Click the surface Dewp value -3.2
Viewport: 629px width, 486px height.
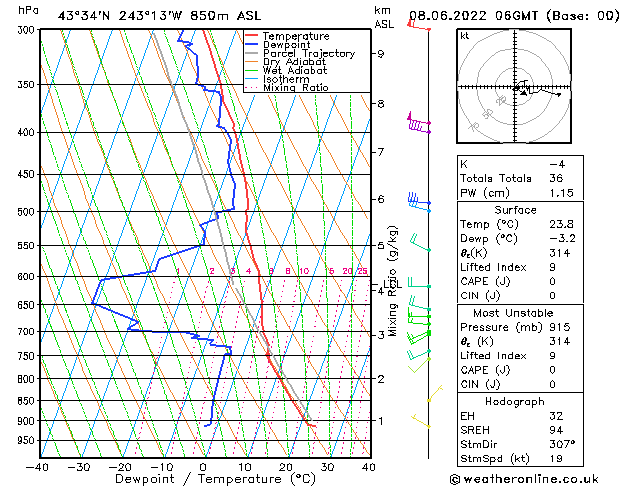pos(562,239)
